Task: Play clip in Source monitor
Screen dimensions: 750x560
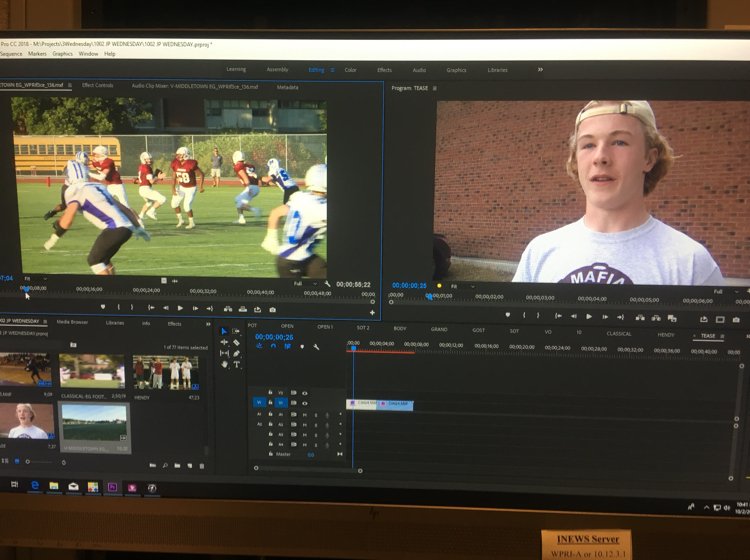Action: pos(180,308)
